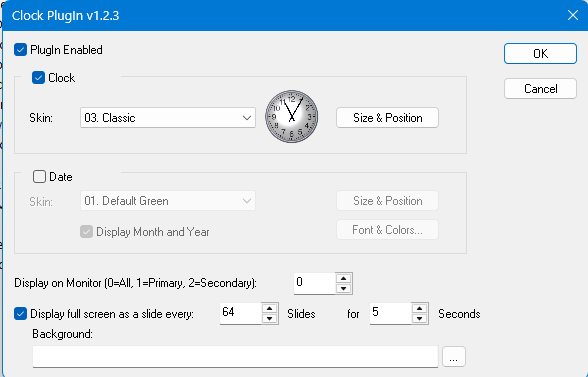This screenshot has width=588, height=377.
Task: Increase the Slides count spinner
Action: click(269, 308)
